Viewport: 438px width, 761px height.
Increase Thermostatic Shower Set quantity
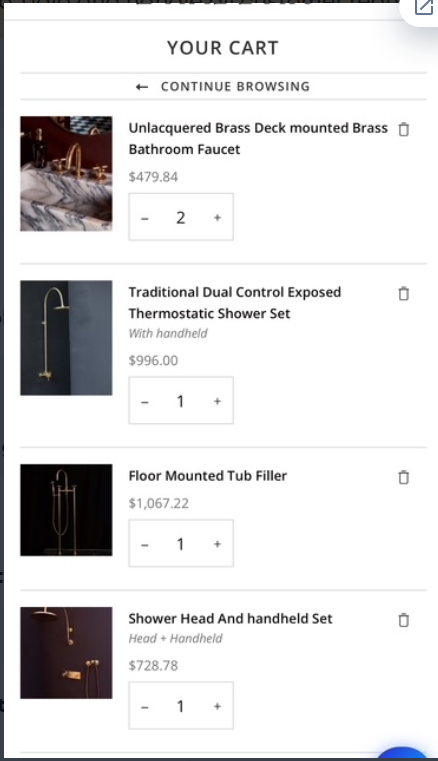(x=217, y=401)
